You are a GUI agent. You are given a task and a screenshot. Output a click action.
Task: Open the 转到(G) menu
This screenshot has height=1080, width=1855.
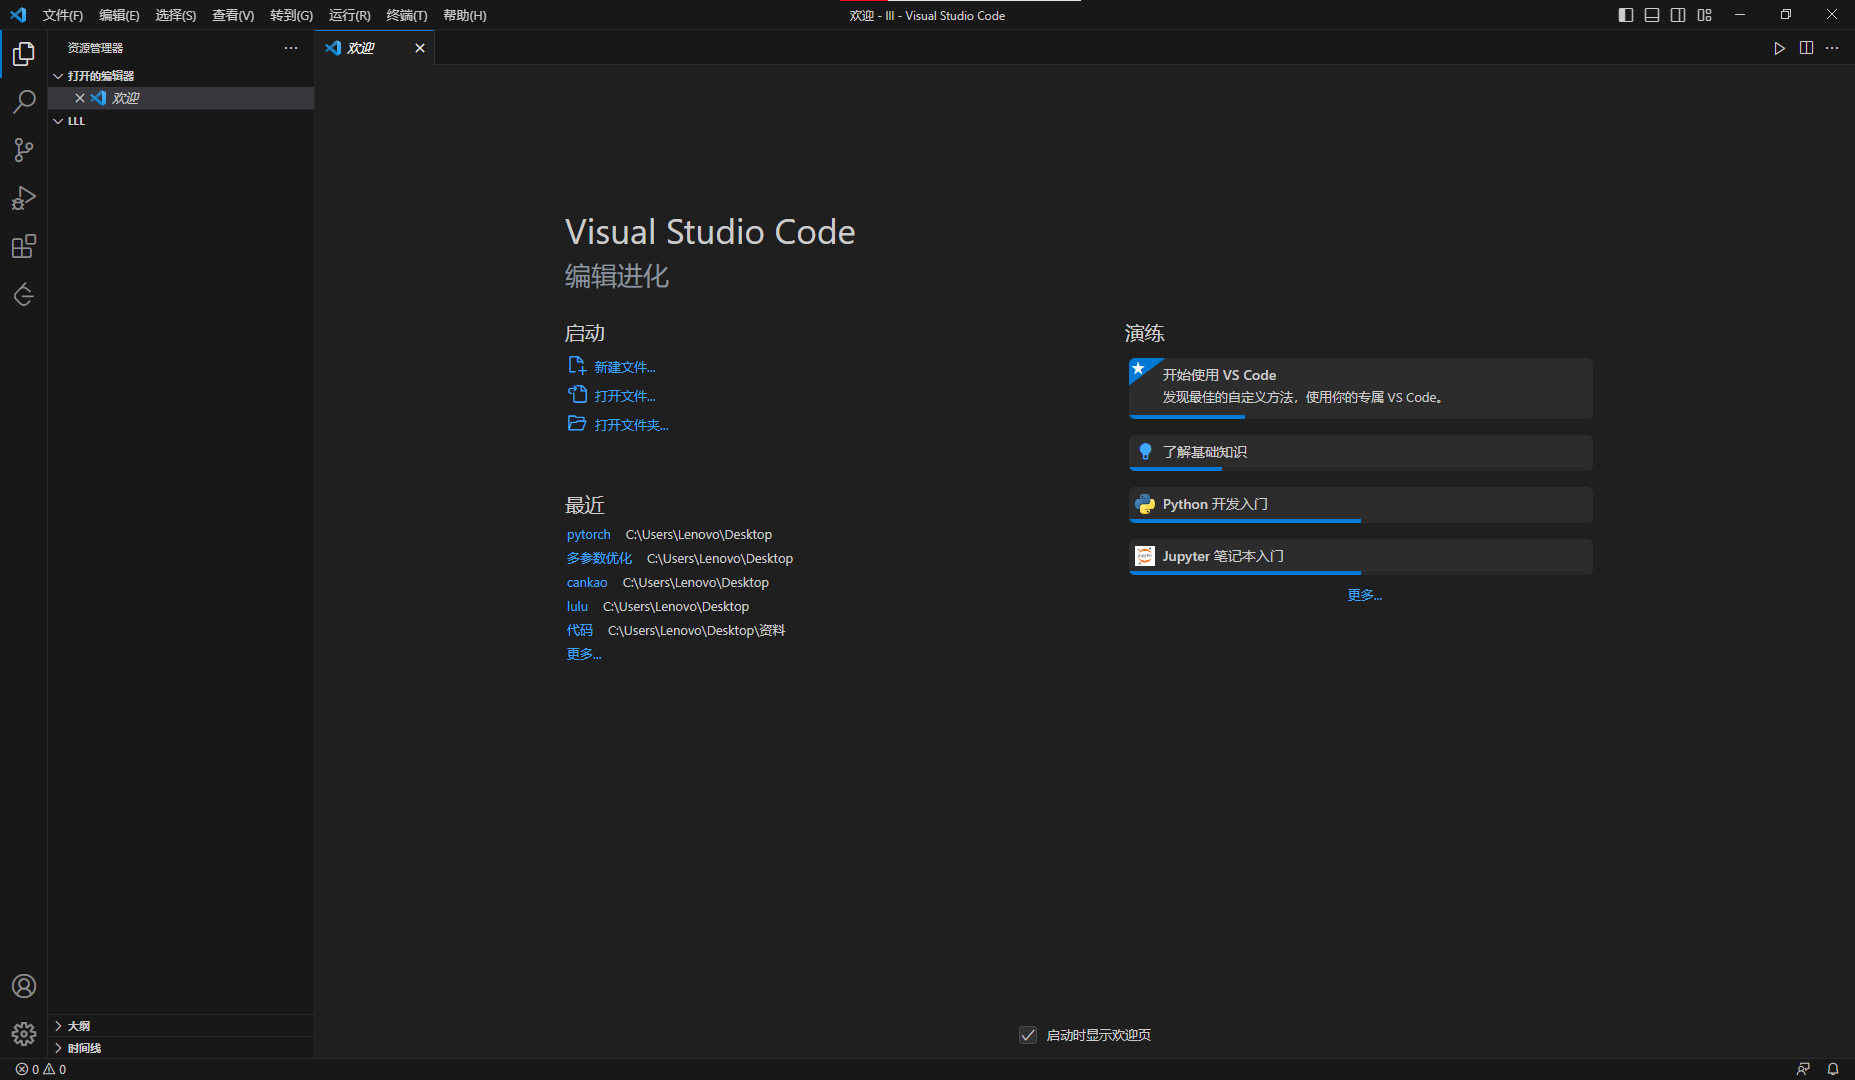[291, 15]
